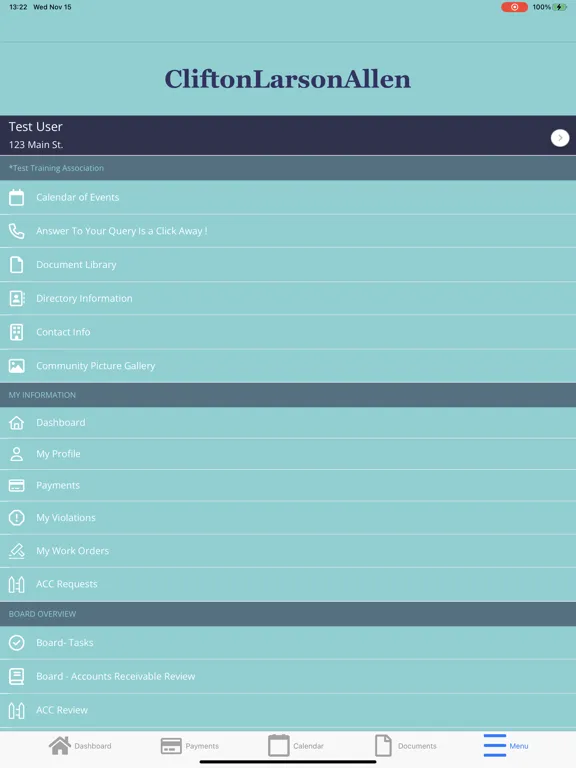The width and height of the screenshot is (576, 768).
Task: Click the house icon beside the Dashboard menu row
Action: pyautogui.click(x=17, y=423)
